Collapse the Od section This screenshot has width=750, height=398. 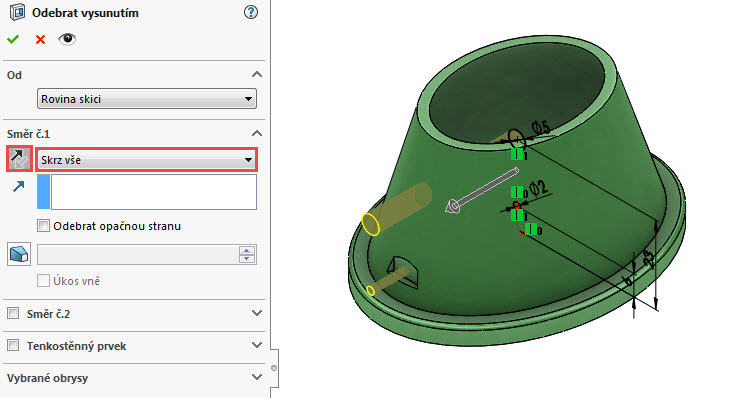click(257, 75)
